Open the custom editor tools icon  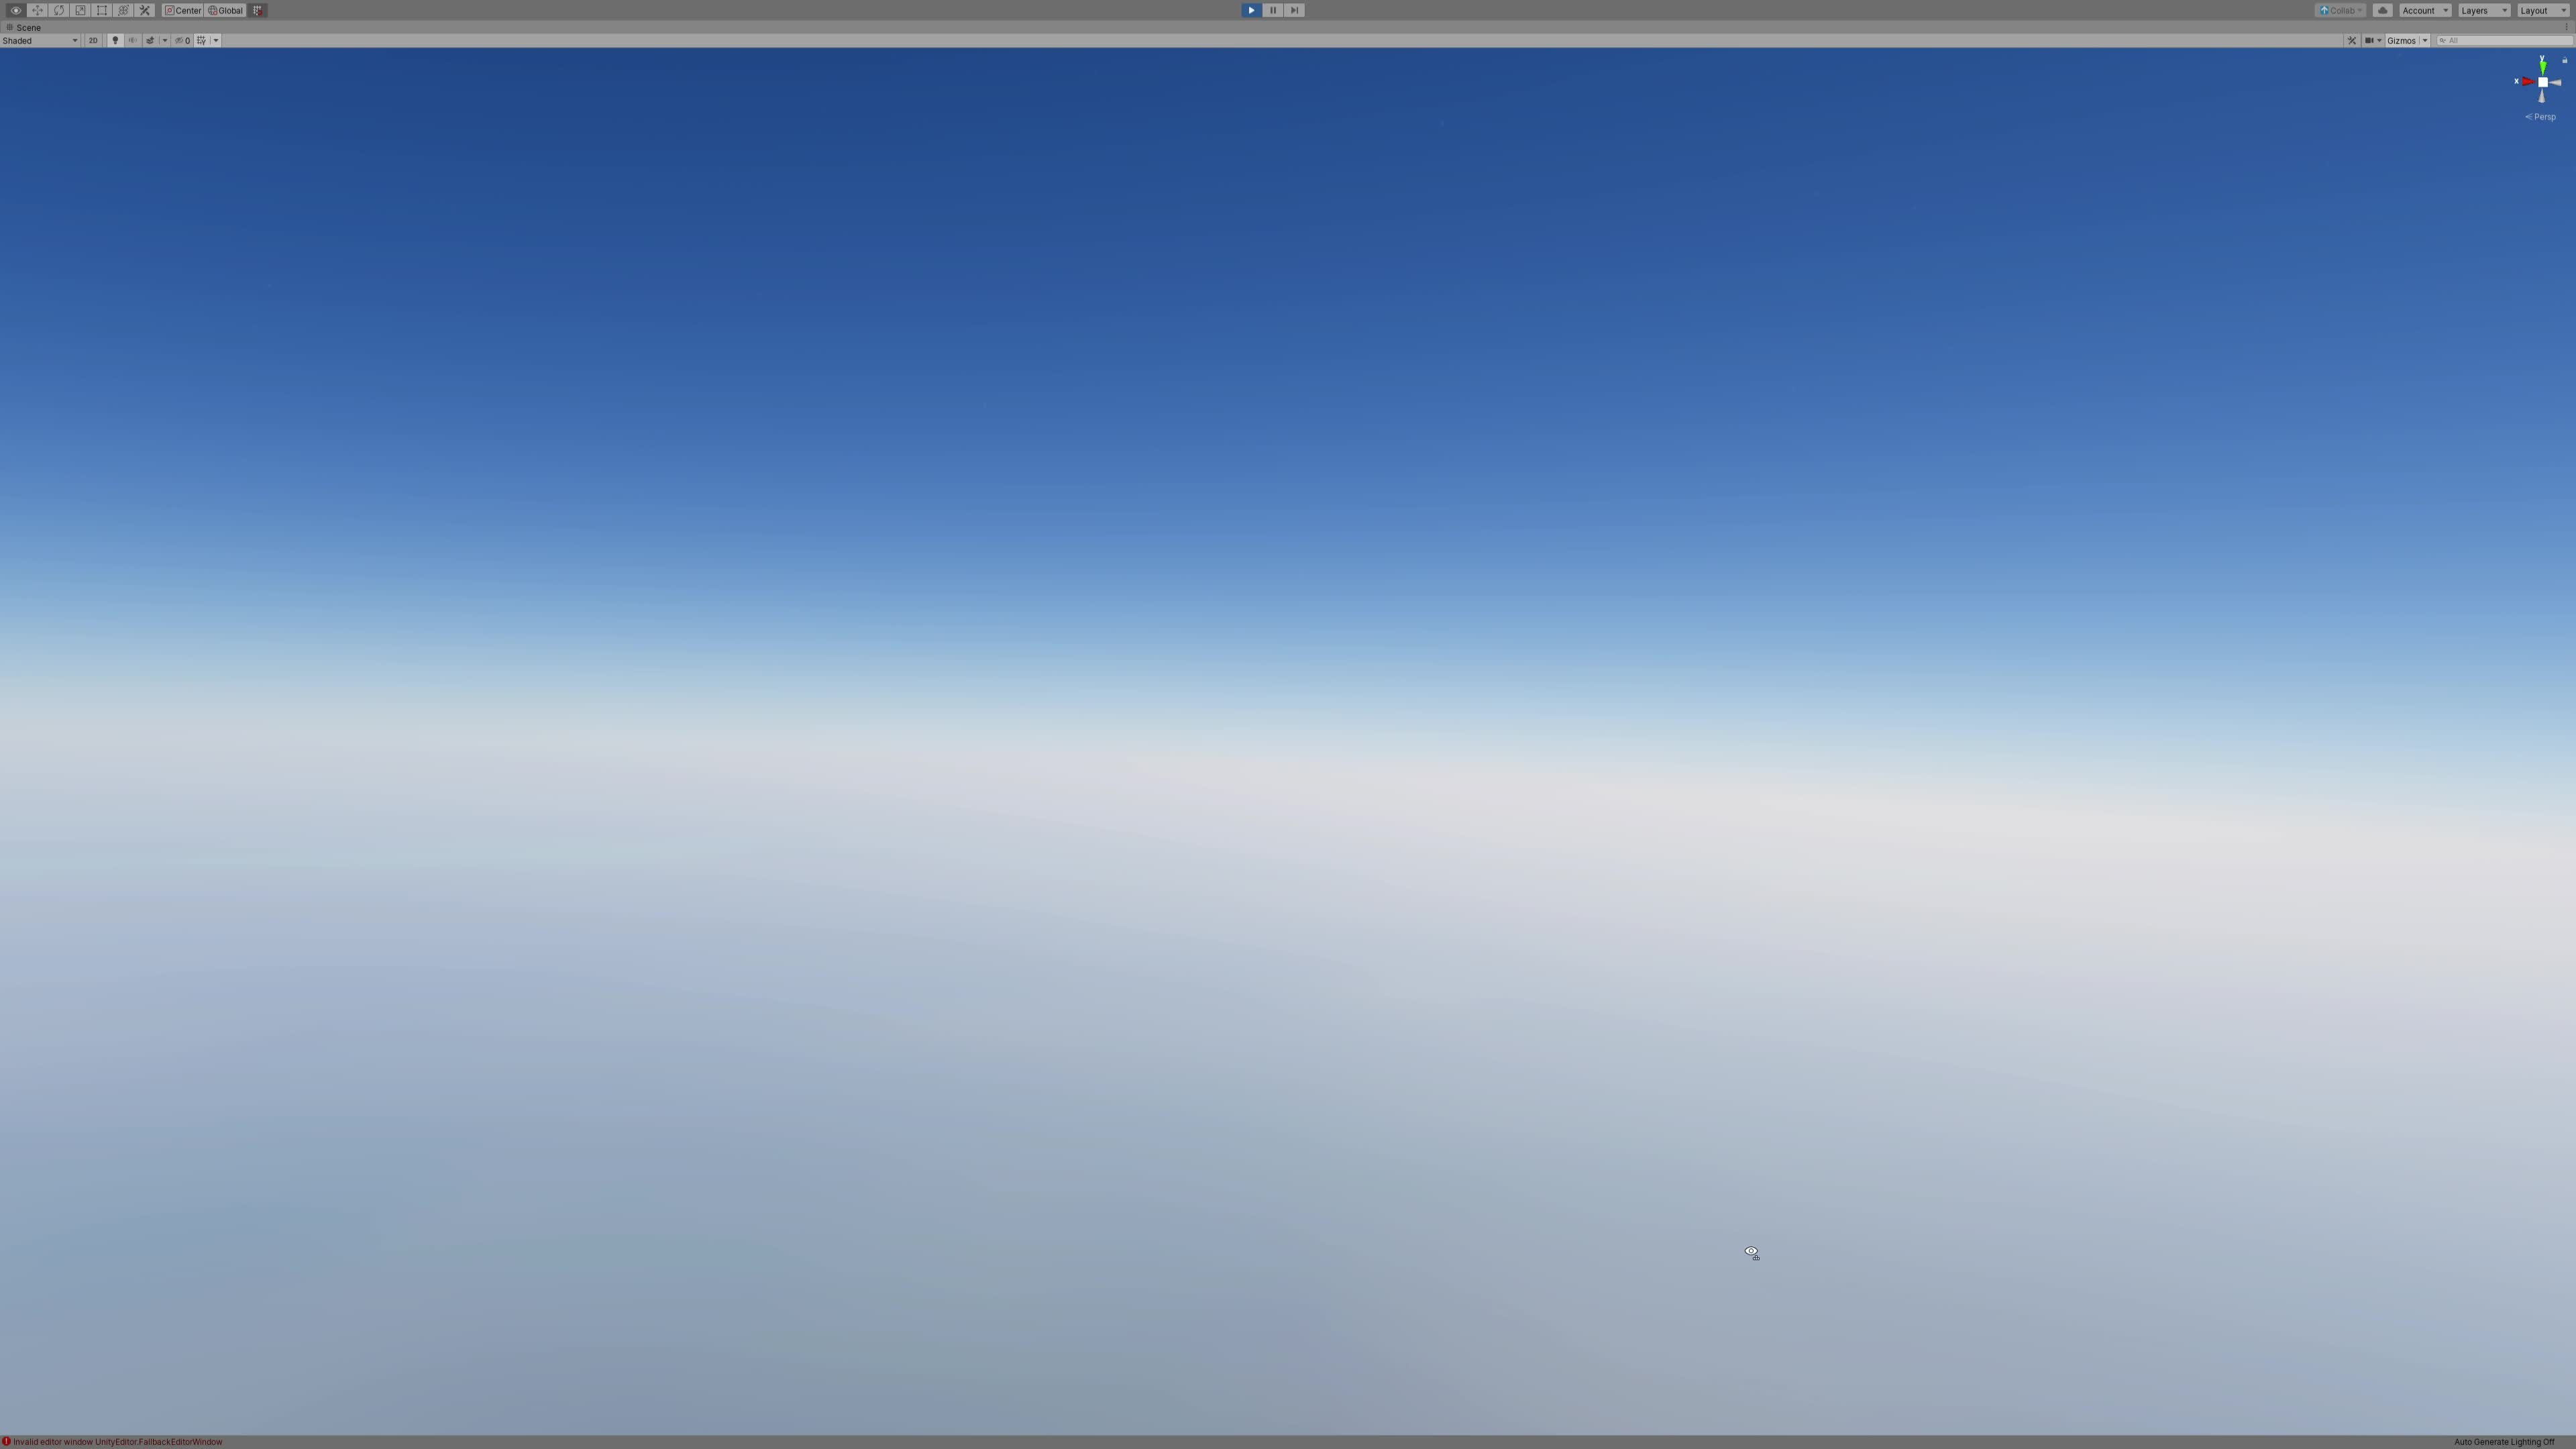tap(144, 10)
